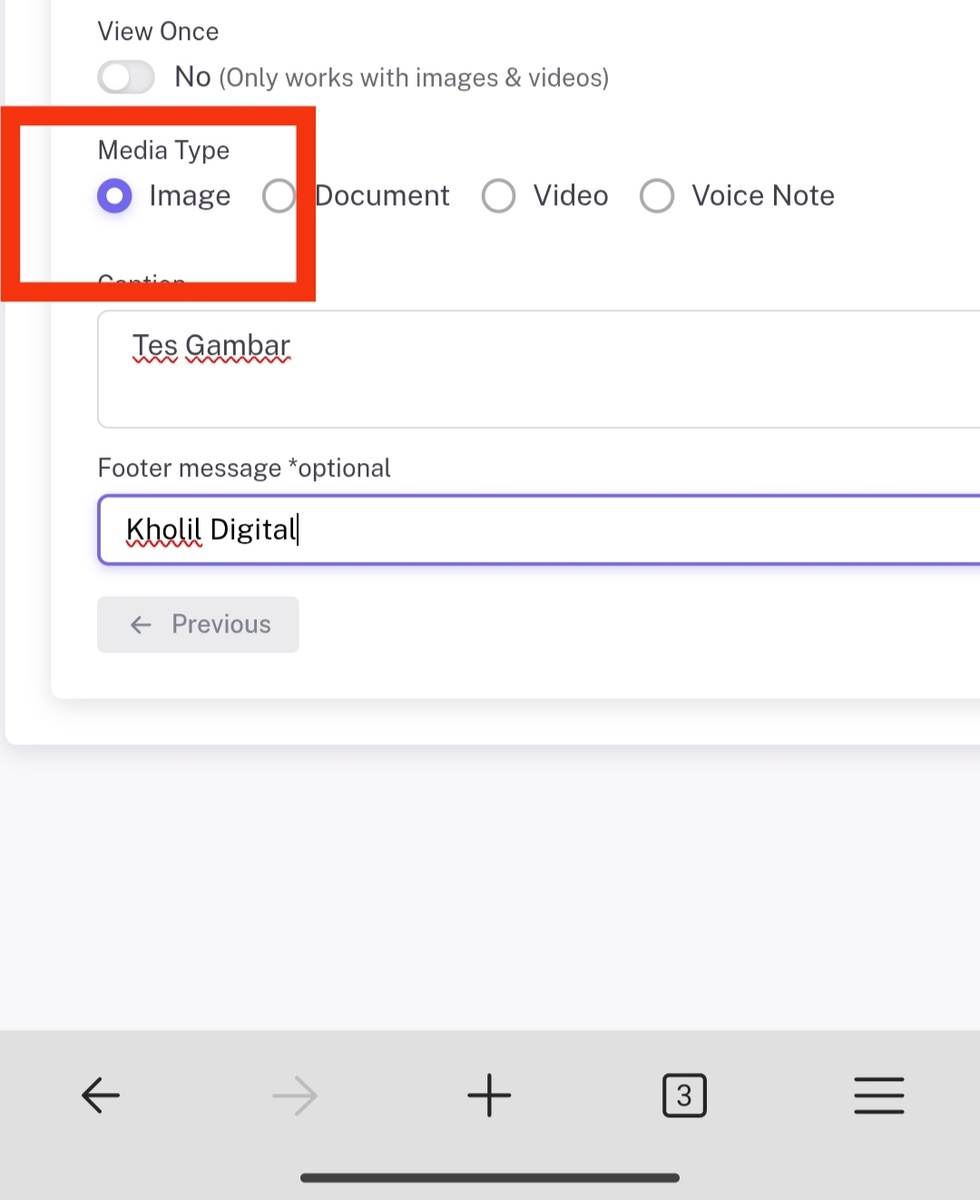The height and width of the screenshot is (1200, 980).
Task: Click the Previous button
Action: (x=198, y=625)
